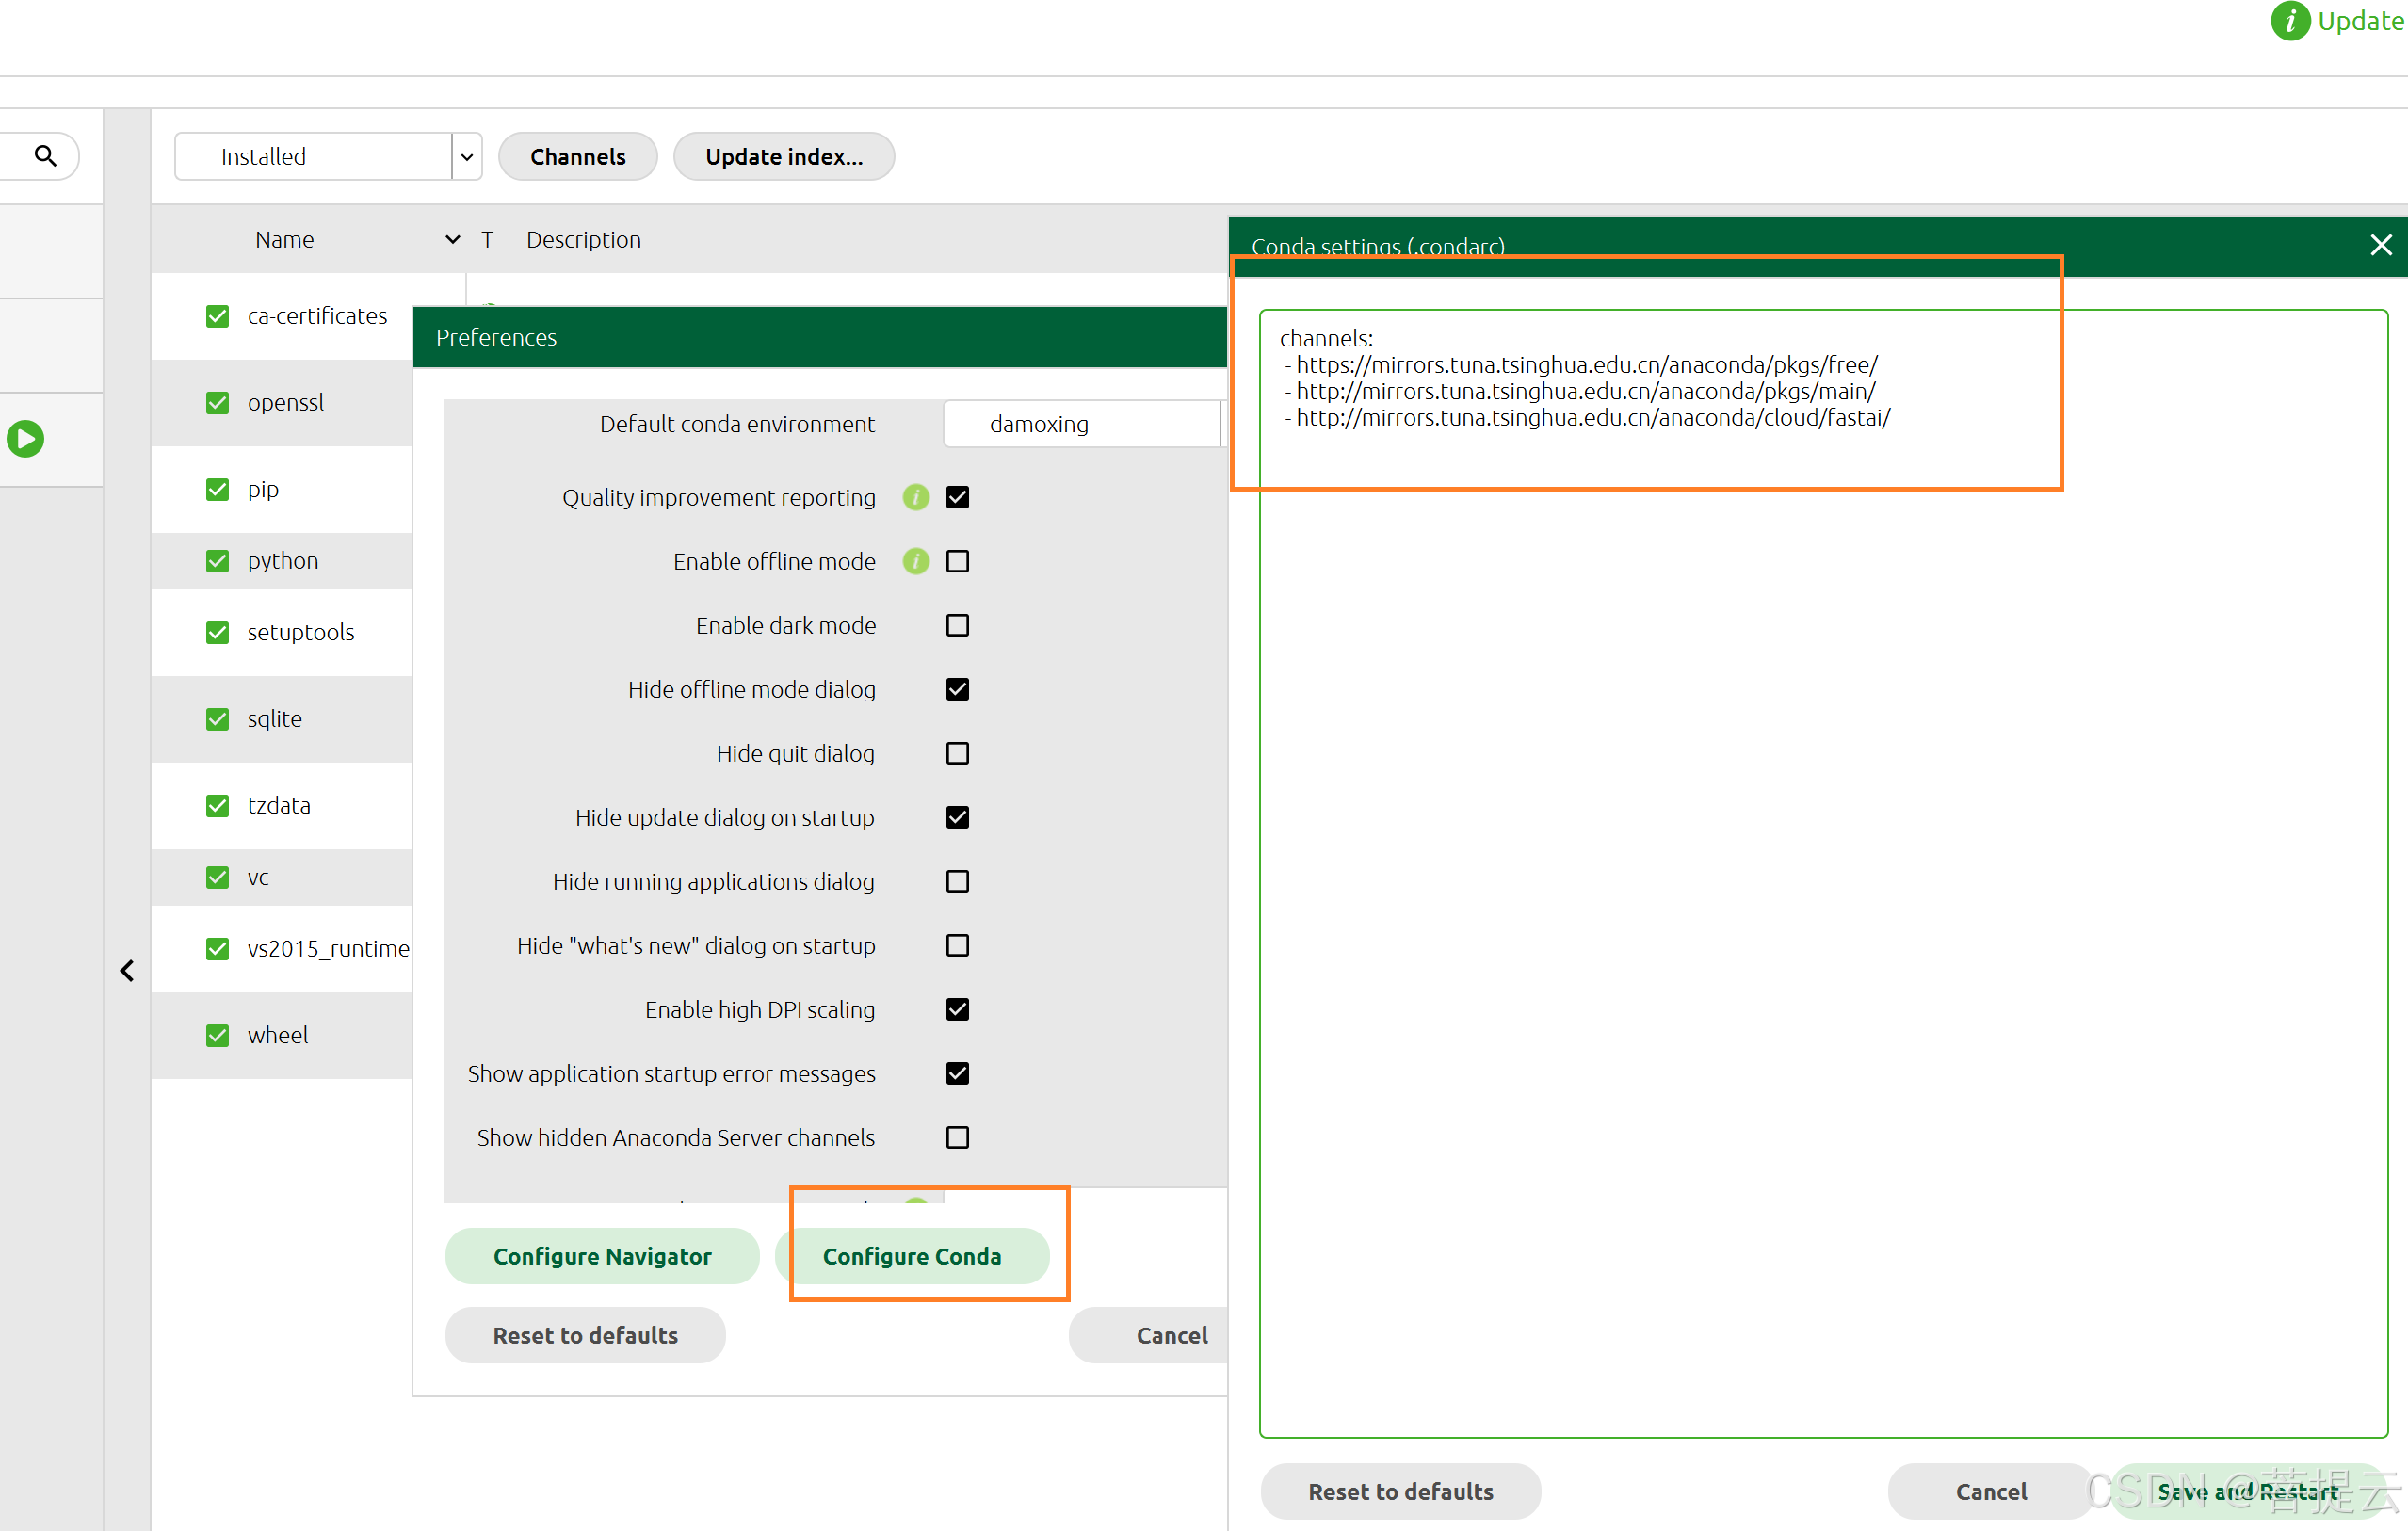
Task: Open the Installed packages filter dropdown
Action: [x=466, y=157]
